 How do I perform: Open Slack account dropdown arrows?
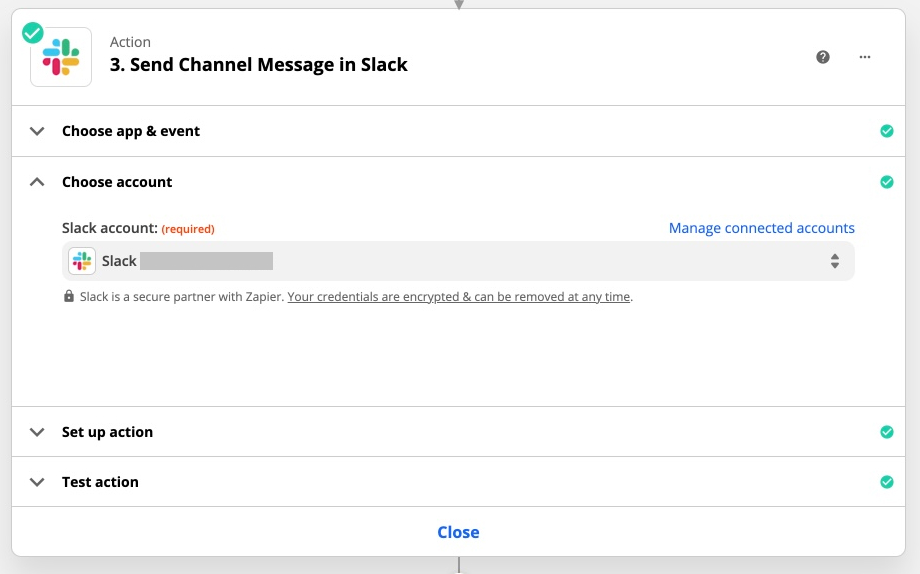click(834, 261)
